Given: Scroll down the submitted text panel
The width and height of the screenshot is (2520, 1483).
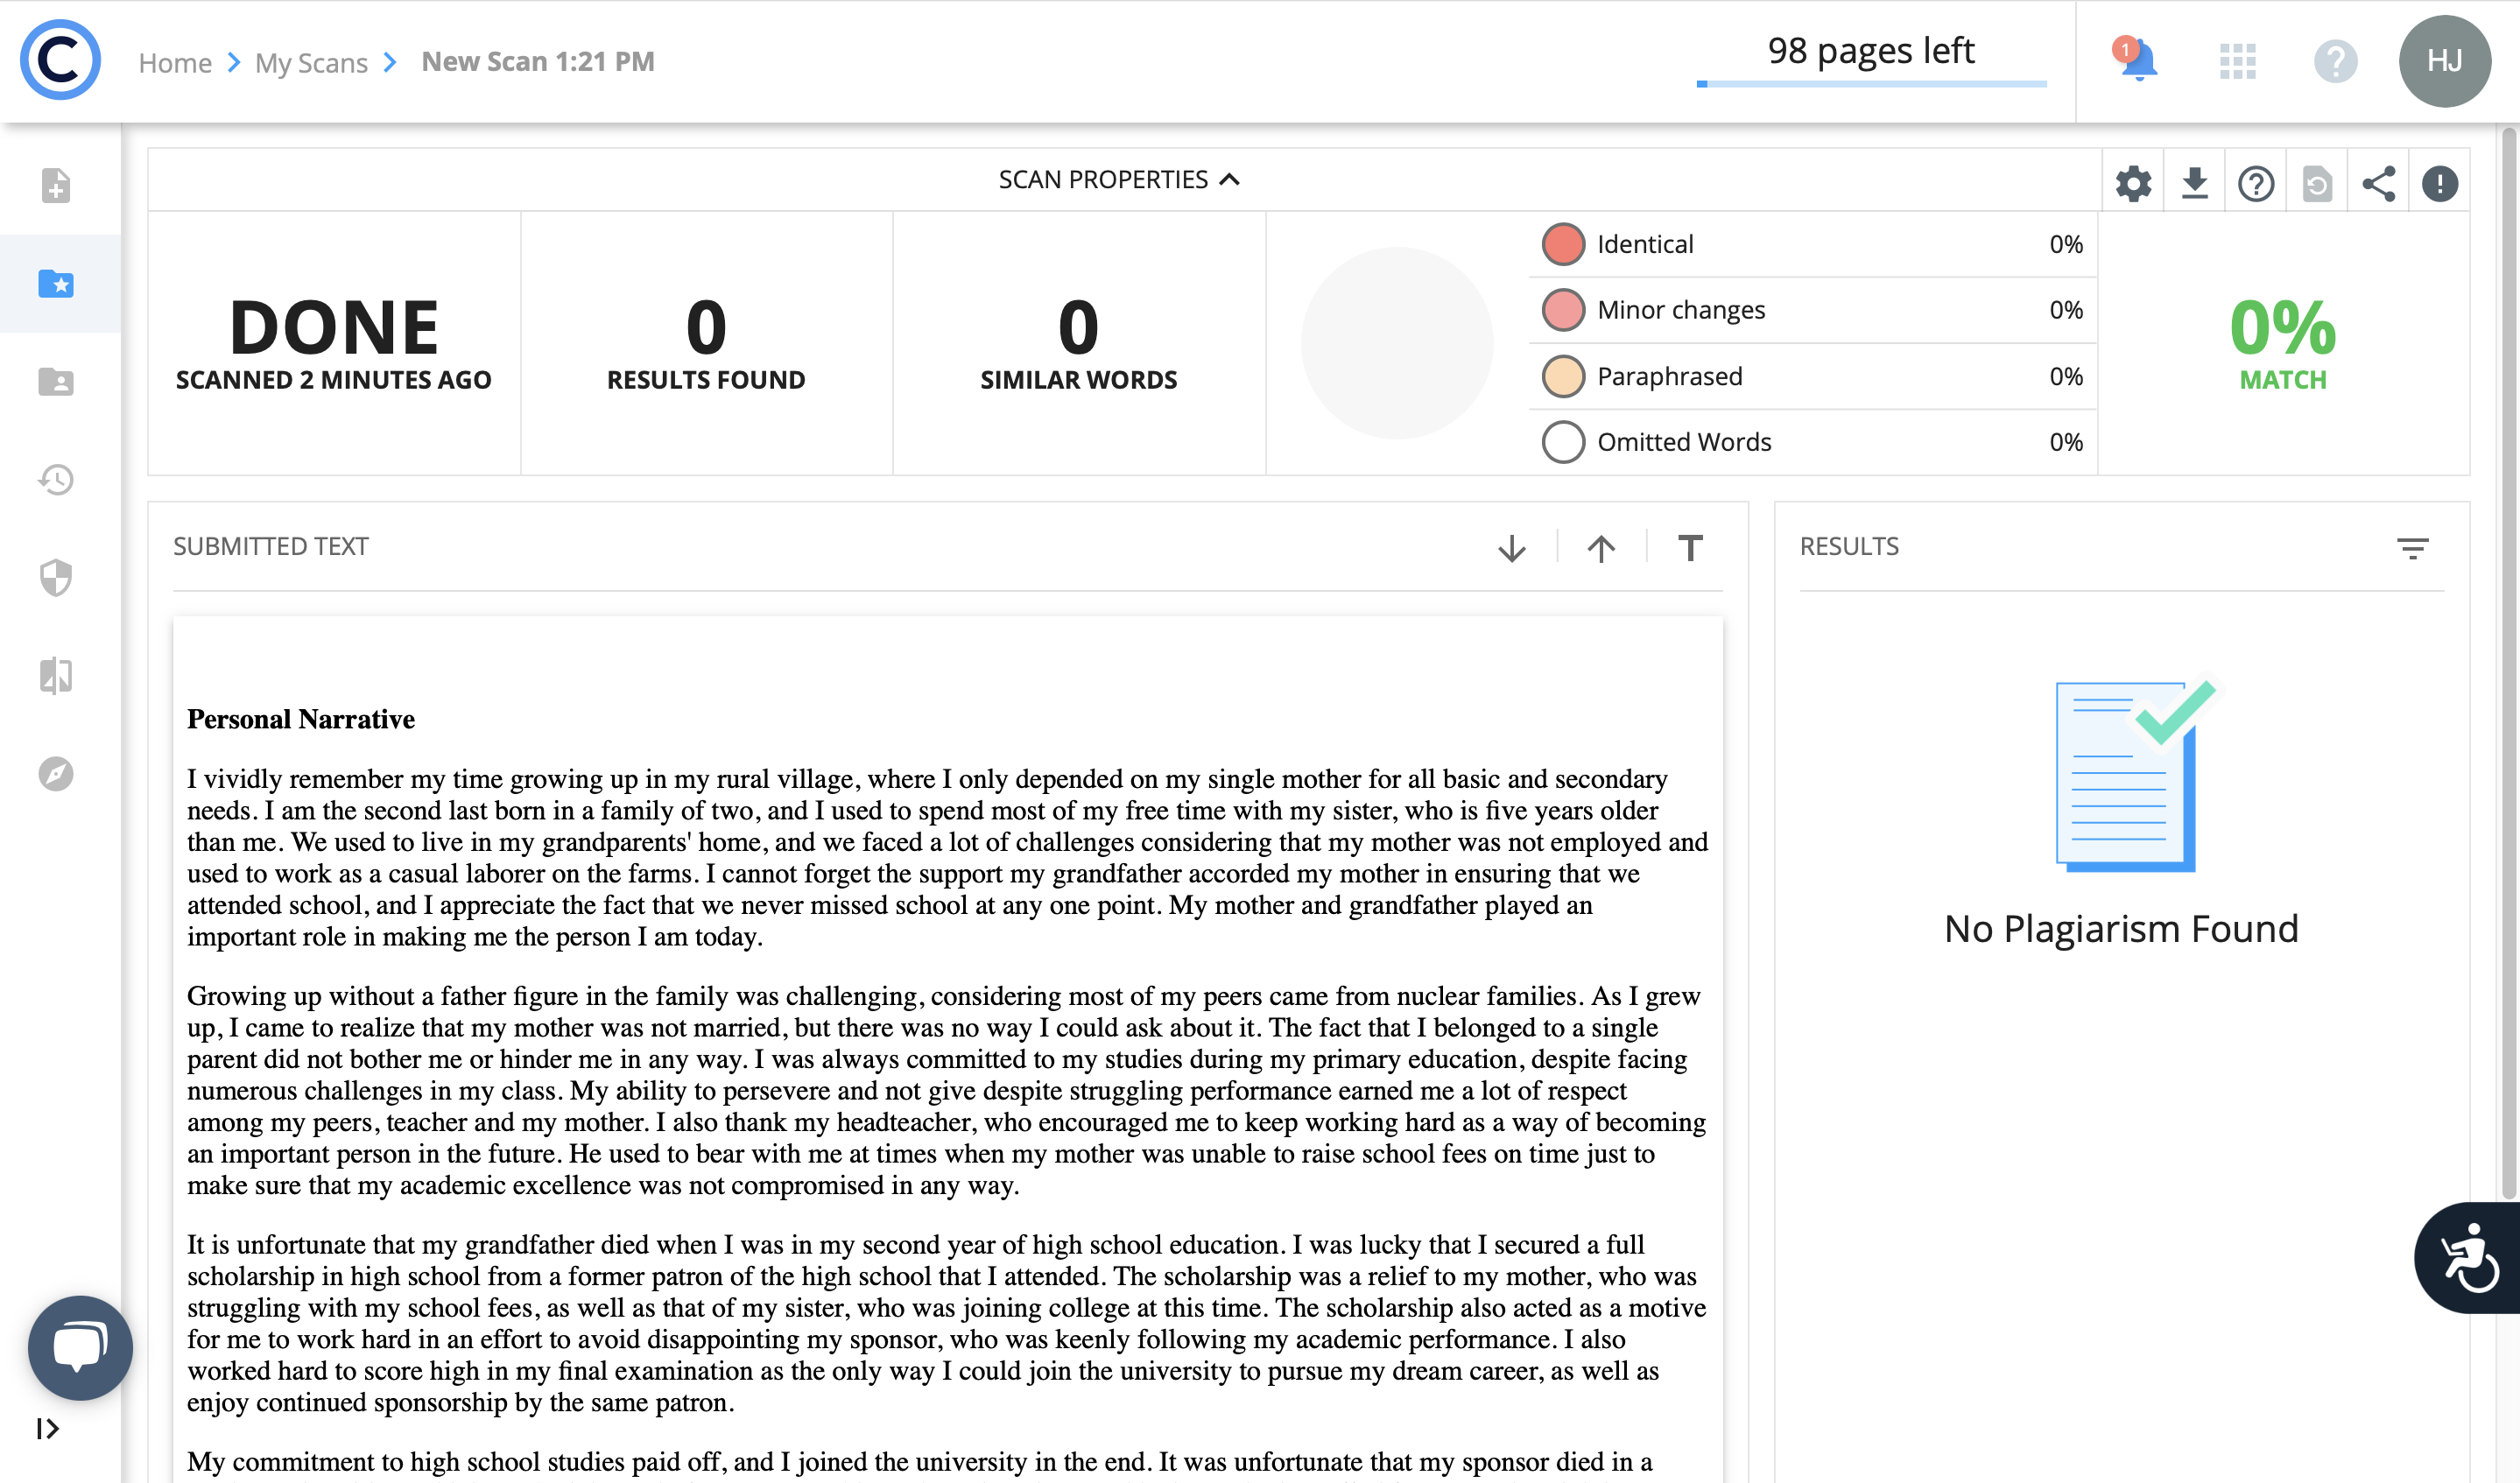Looking at the screenshot, I should (x=1511, y=545).
